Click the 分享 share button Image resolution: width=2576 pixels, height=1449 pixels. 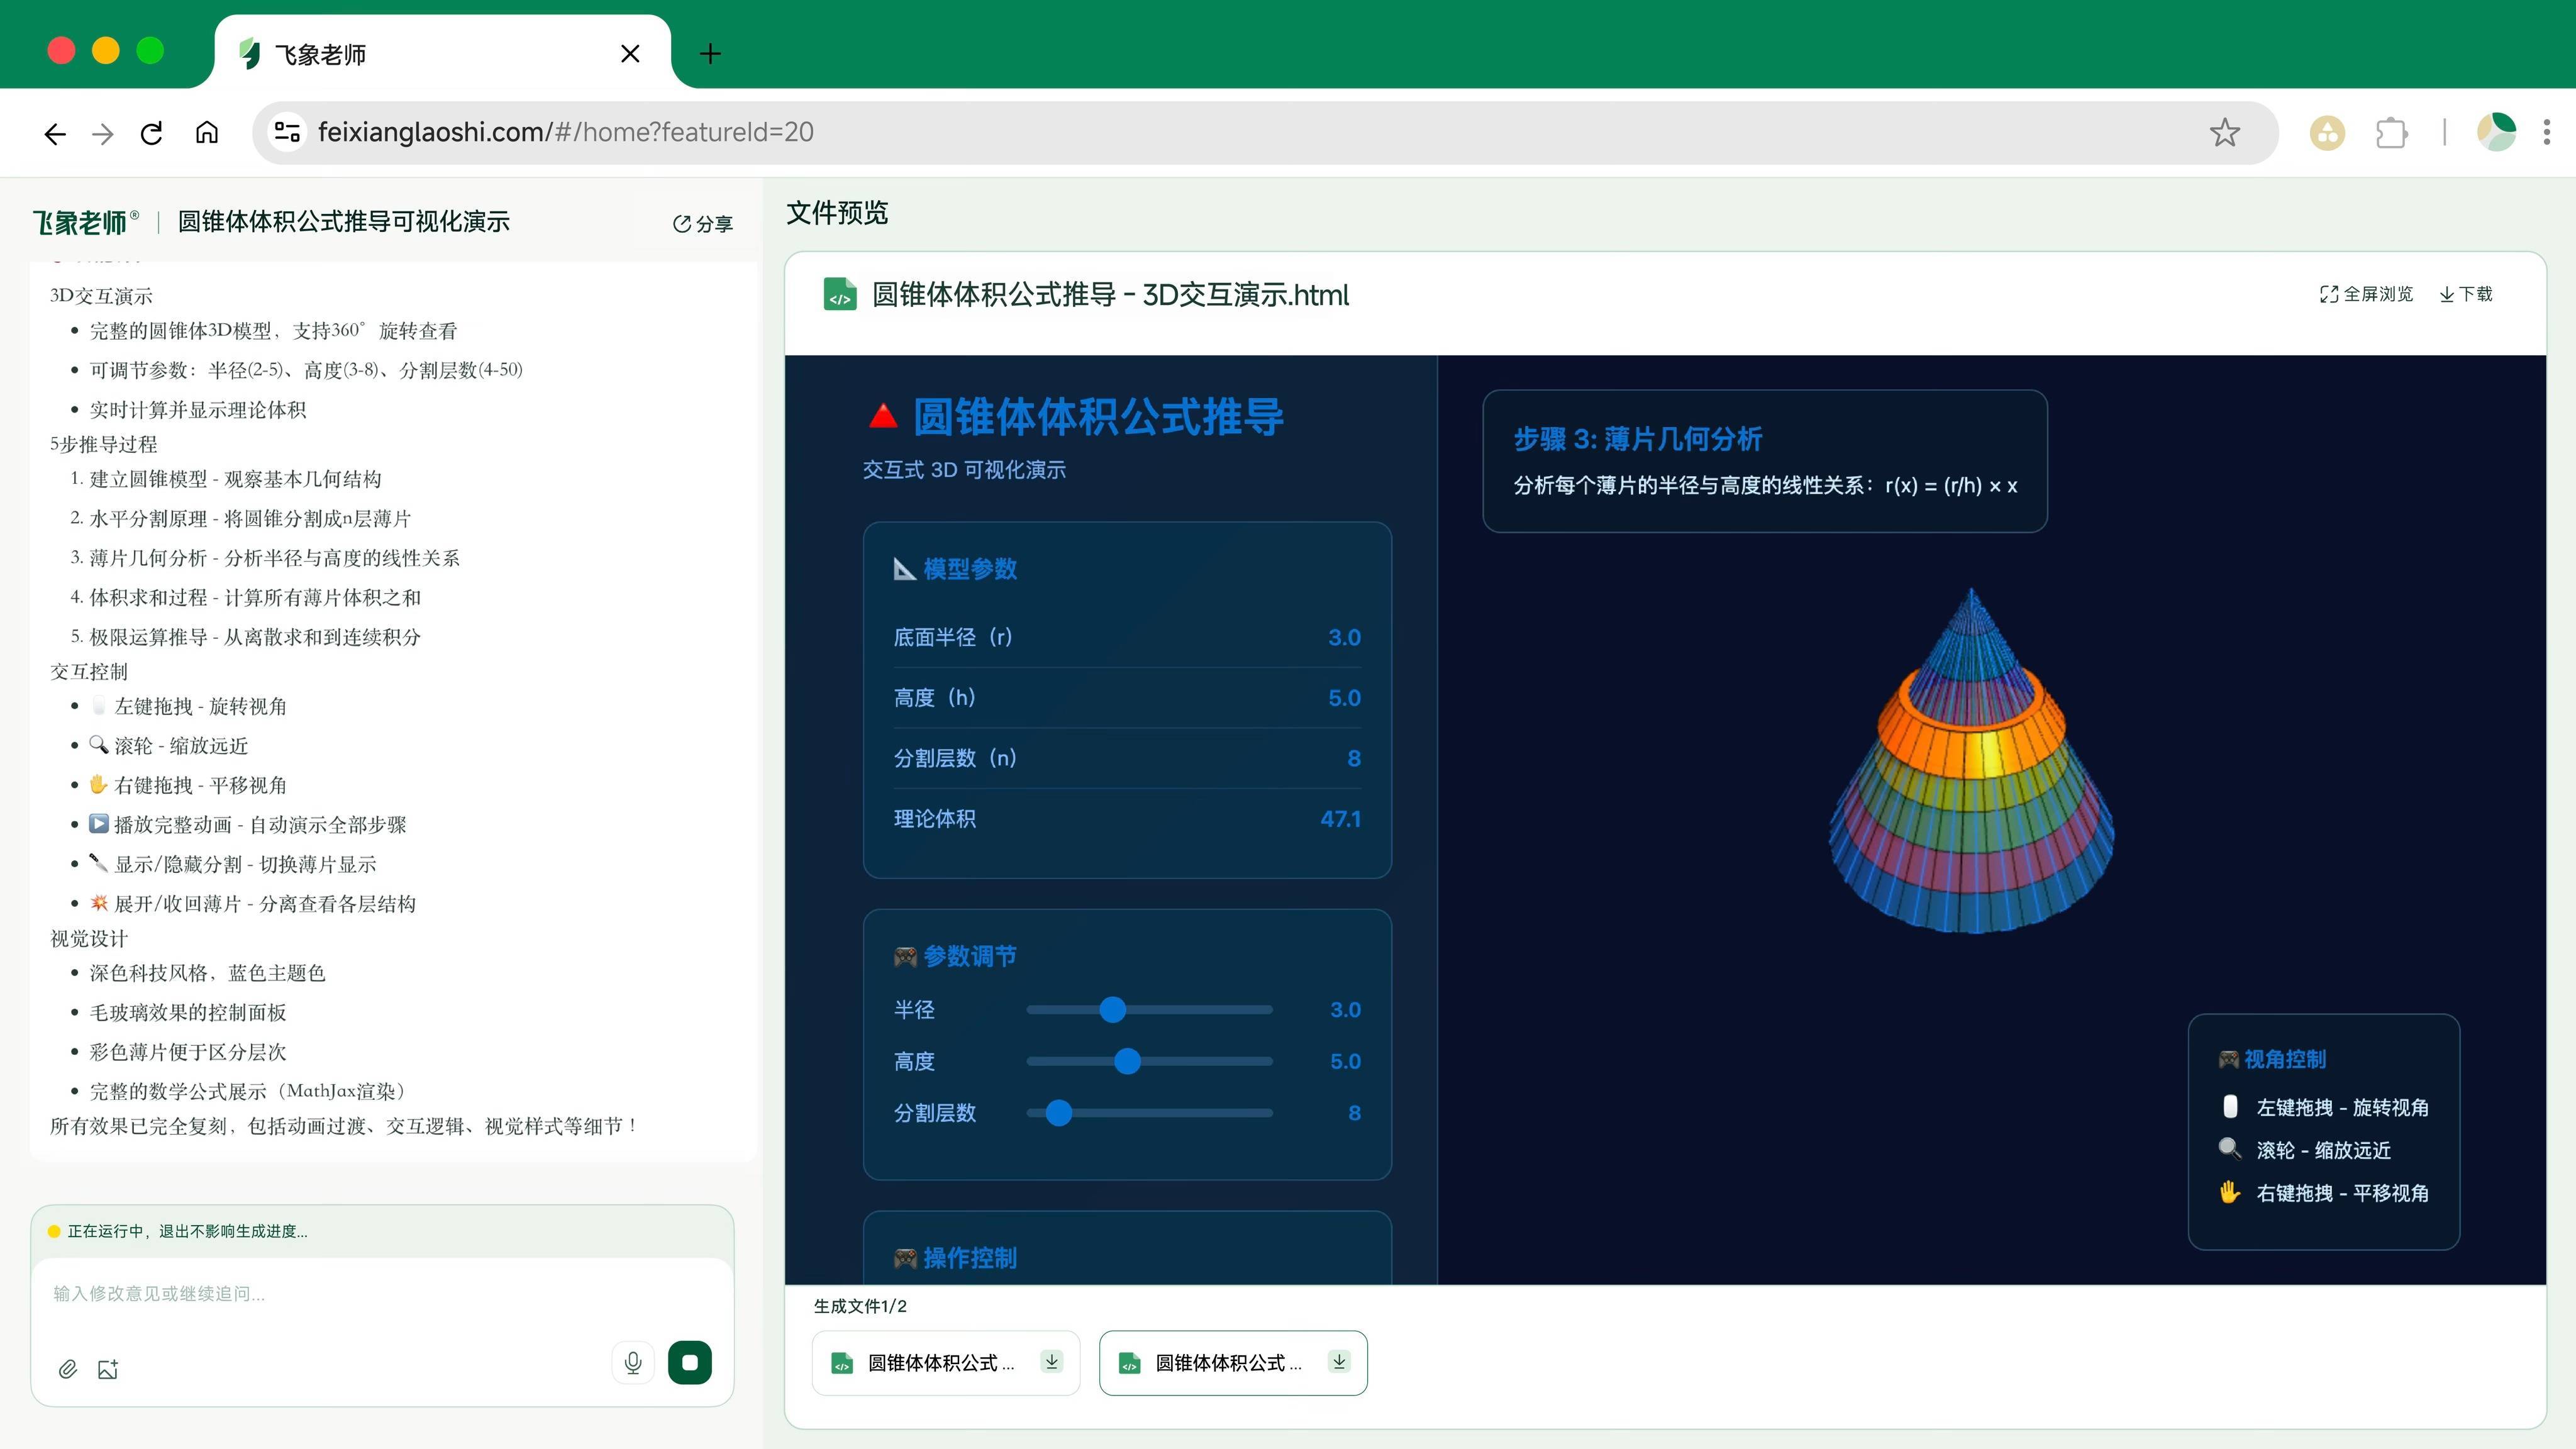[703, 223]
